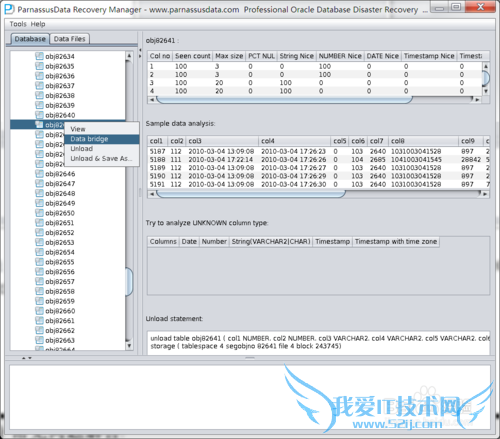Click the sample data row starting 5188
Screen dimensions: 500x439
(318, 160)
